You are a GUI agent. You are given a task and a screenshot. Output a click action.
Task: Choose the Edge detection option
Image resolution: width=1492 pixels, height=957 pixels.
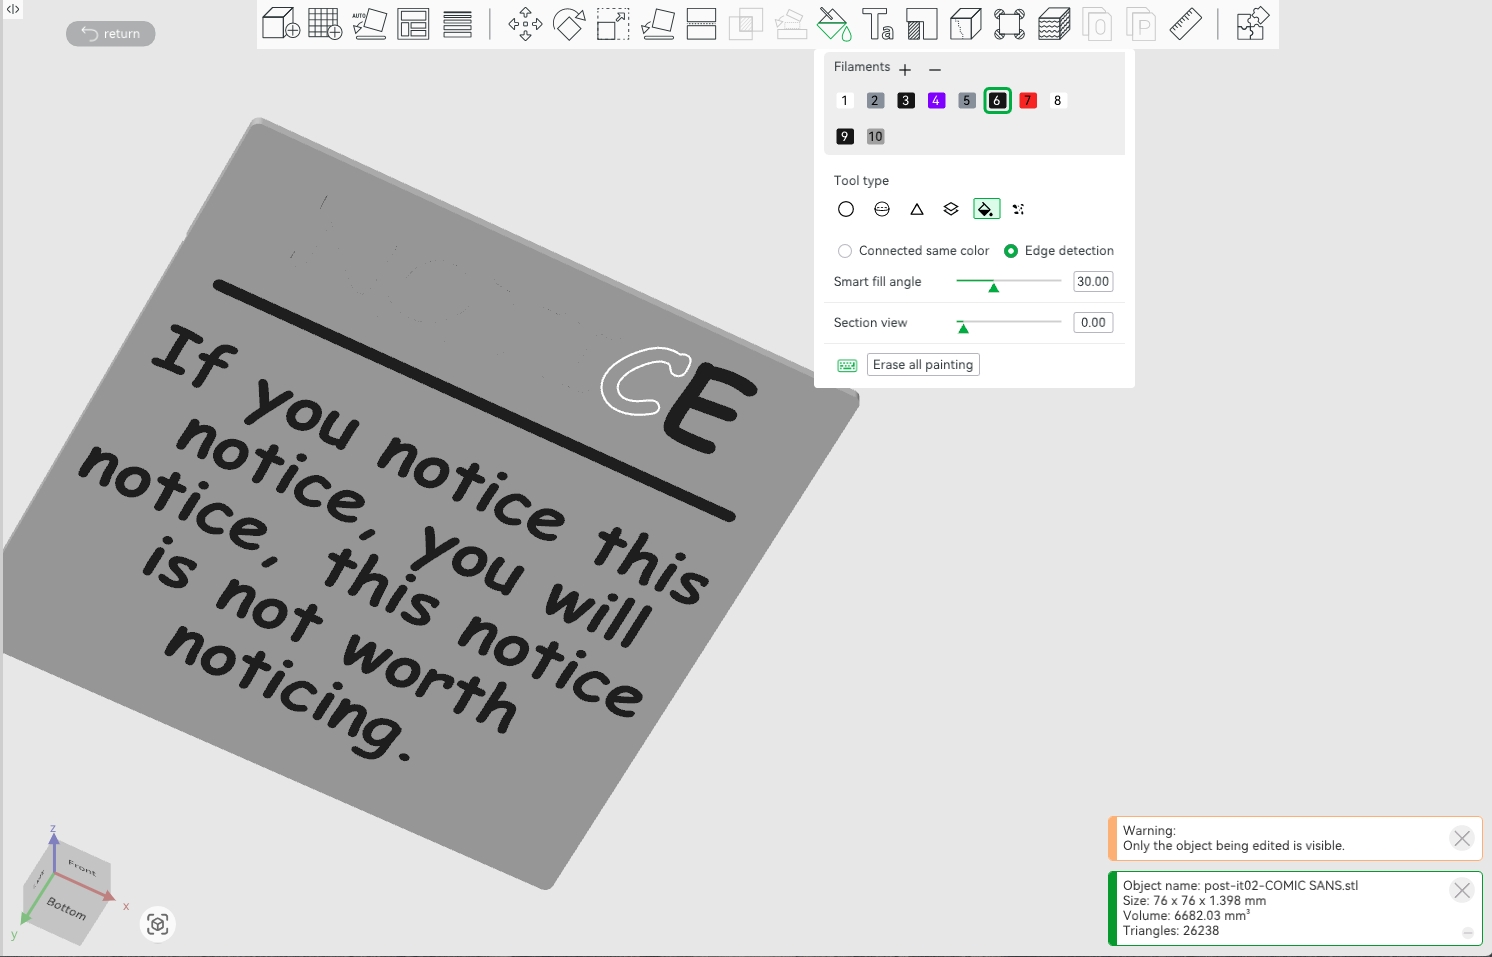(1058, 251)
